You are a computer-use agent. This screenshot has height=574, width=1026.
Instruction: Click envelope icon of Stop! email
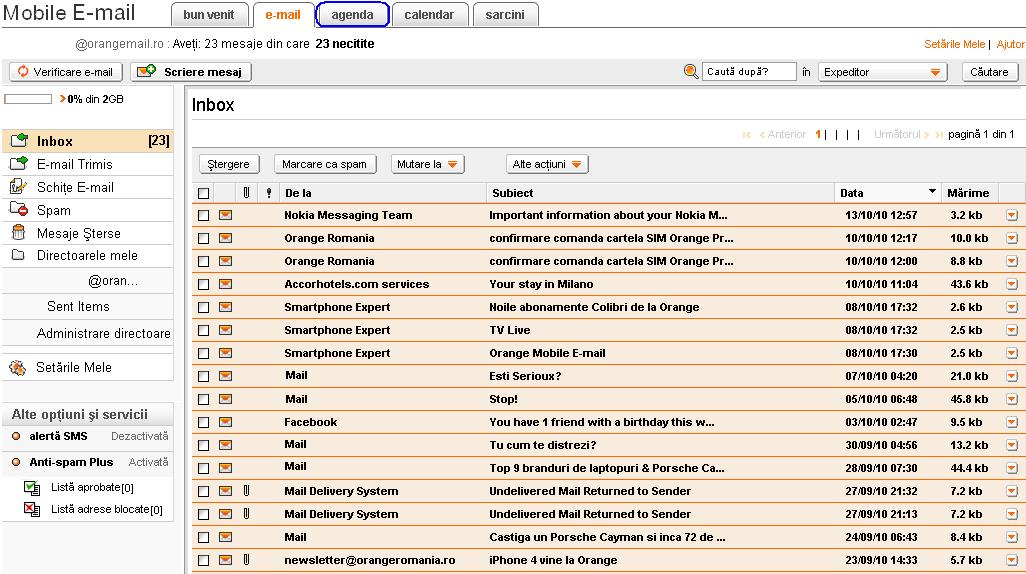[x=225, y=399]
